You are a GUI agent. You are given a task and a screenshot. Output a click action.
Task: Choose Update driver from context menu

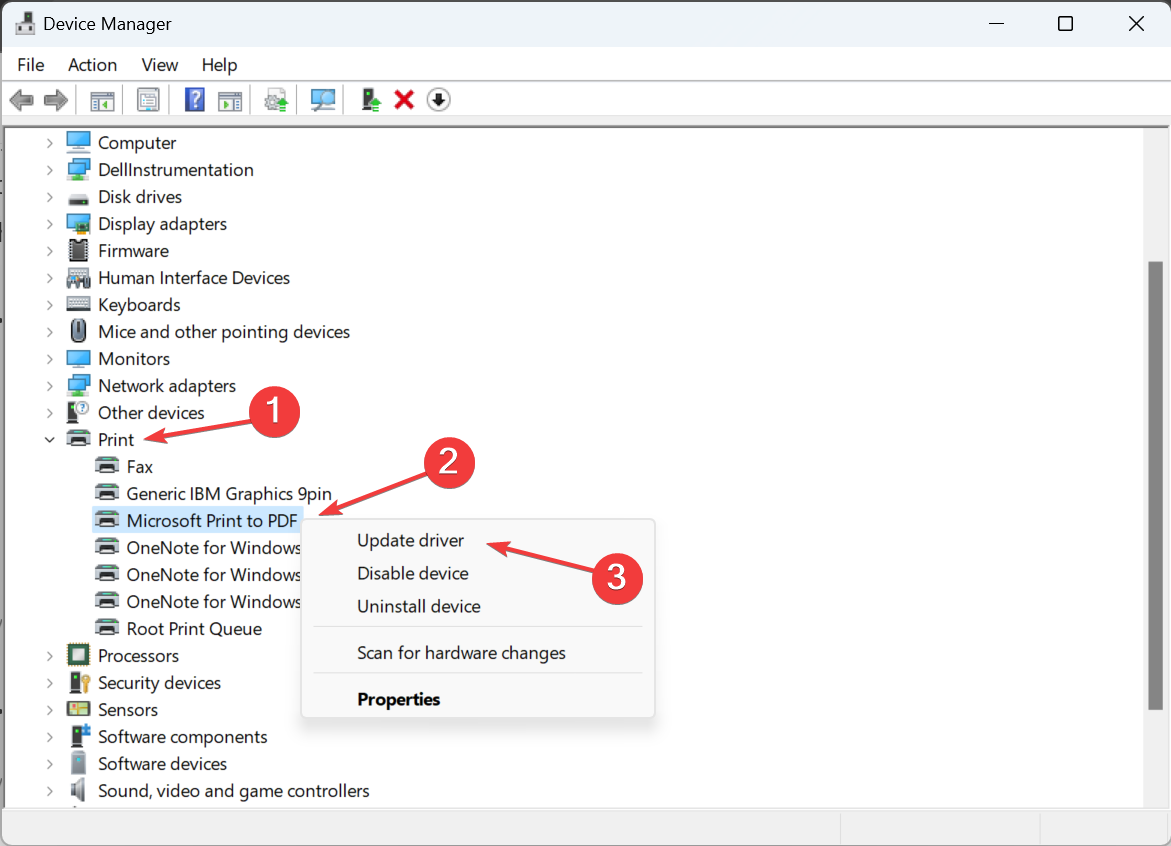tap(410, 540)
